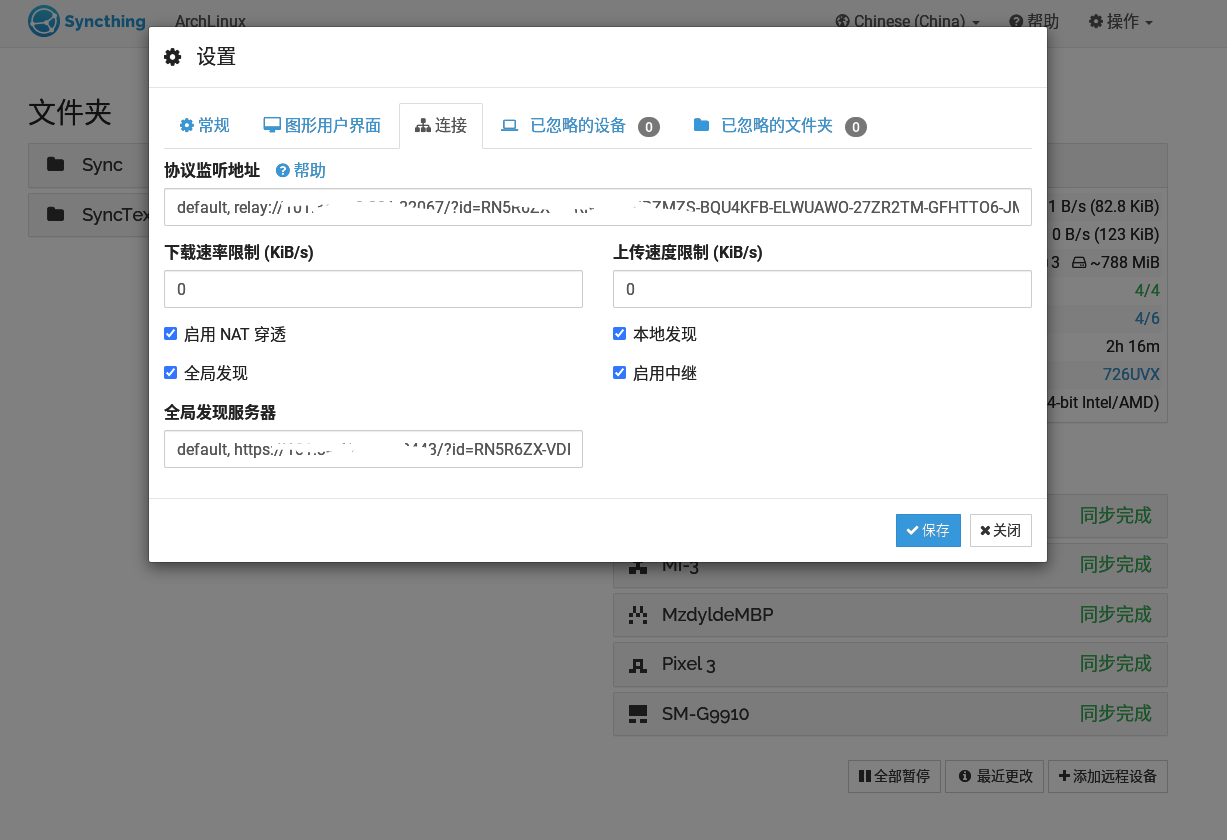Expand the SM-G9910 device row
The width and height of the screenshot is (1227, 840).
(x=890, y=714)
